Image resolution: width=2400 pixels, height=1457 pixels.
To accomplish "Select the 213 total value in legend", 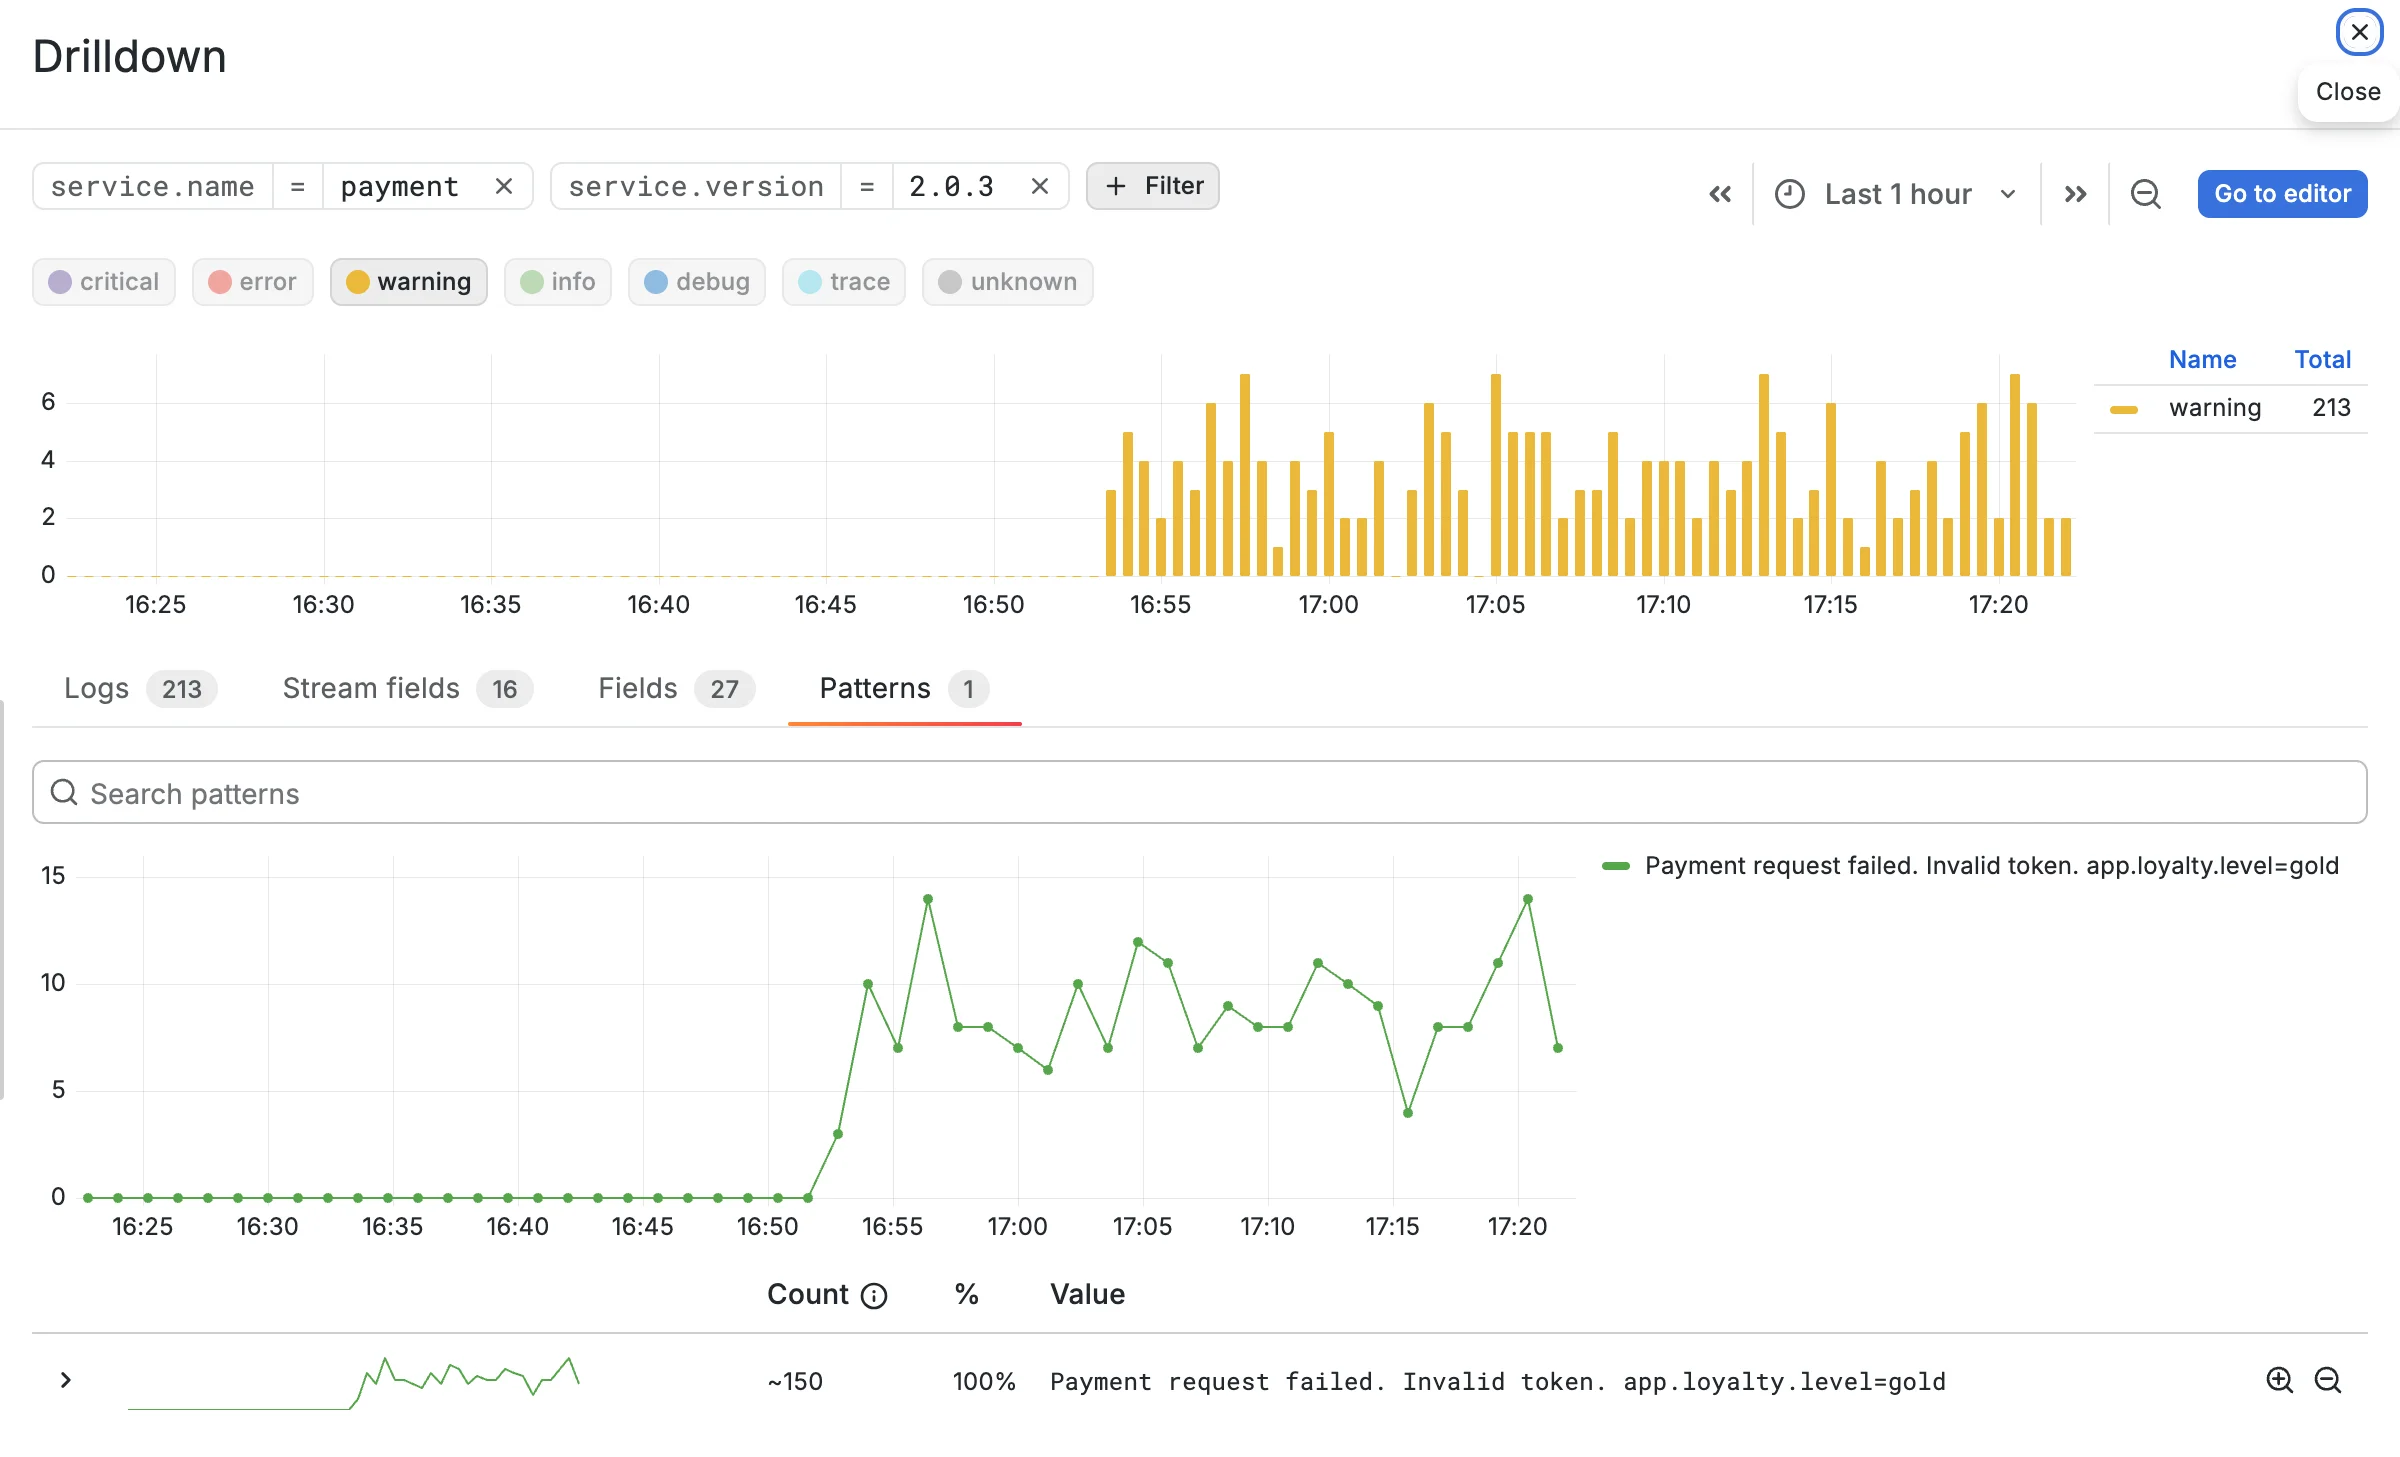I will pyautogui.click(x=2331, y=408).
